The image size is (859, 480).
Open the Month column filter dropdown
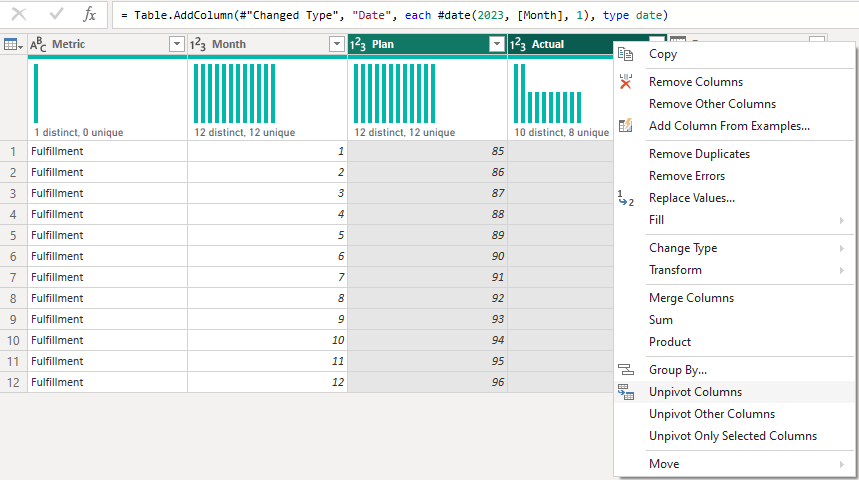tap(336, 44)
